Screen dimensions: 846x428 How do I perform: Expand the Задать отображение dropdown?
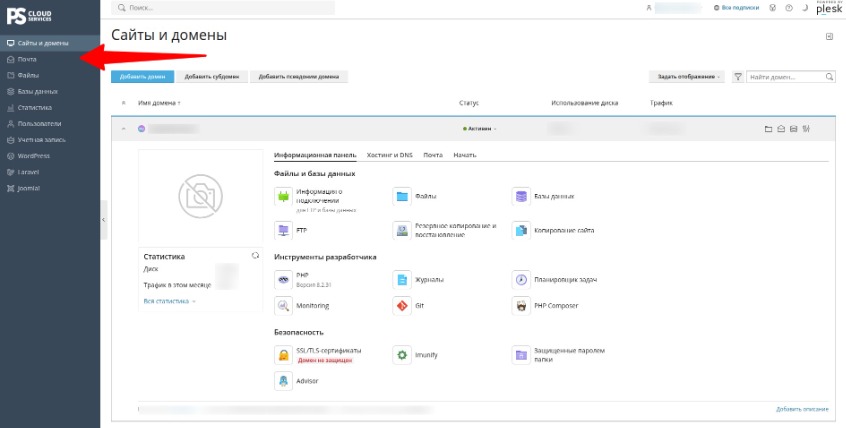click(x=688, y=77)
